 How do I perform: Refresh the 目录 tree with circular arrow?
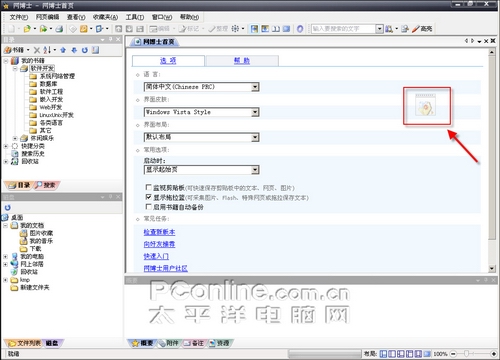(85, 50)
